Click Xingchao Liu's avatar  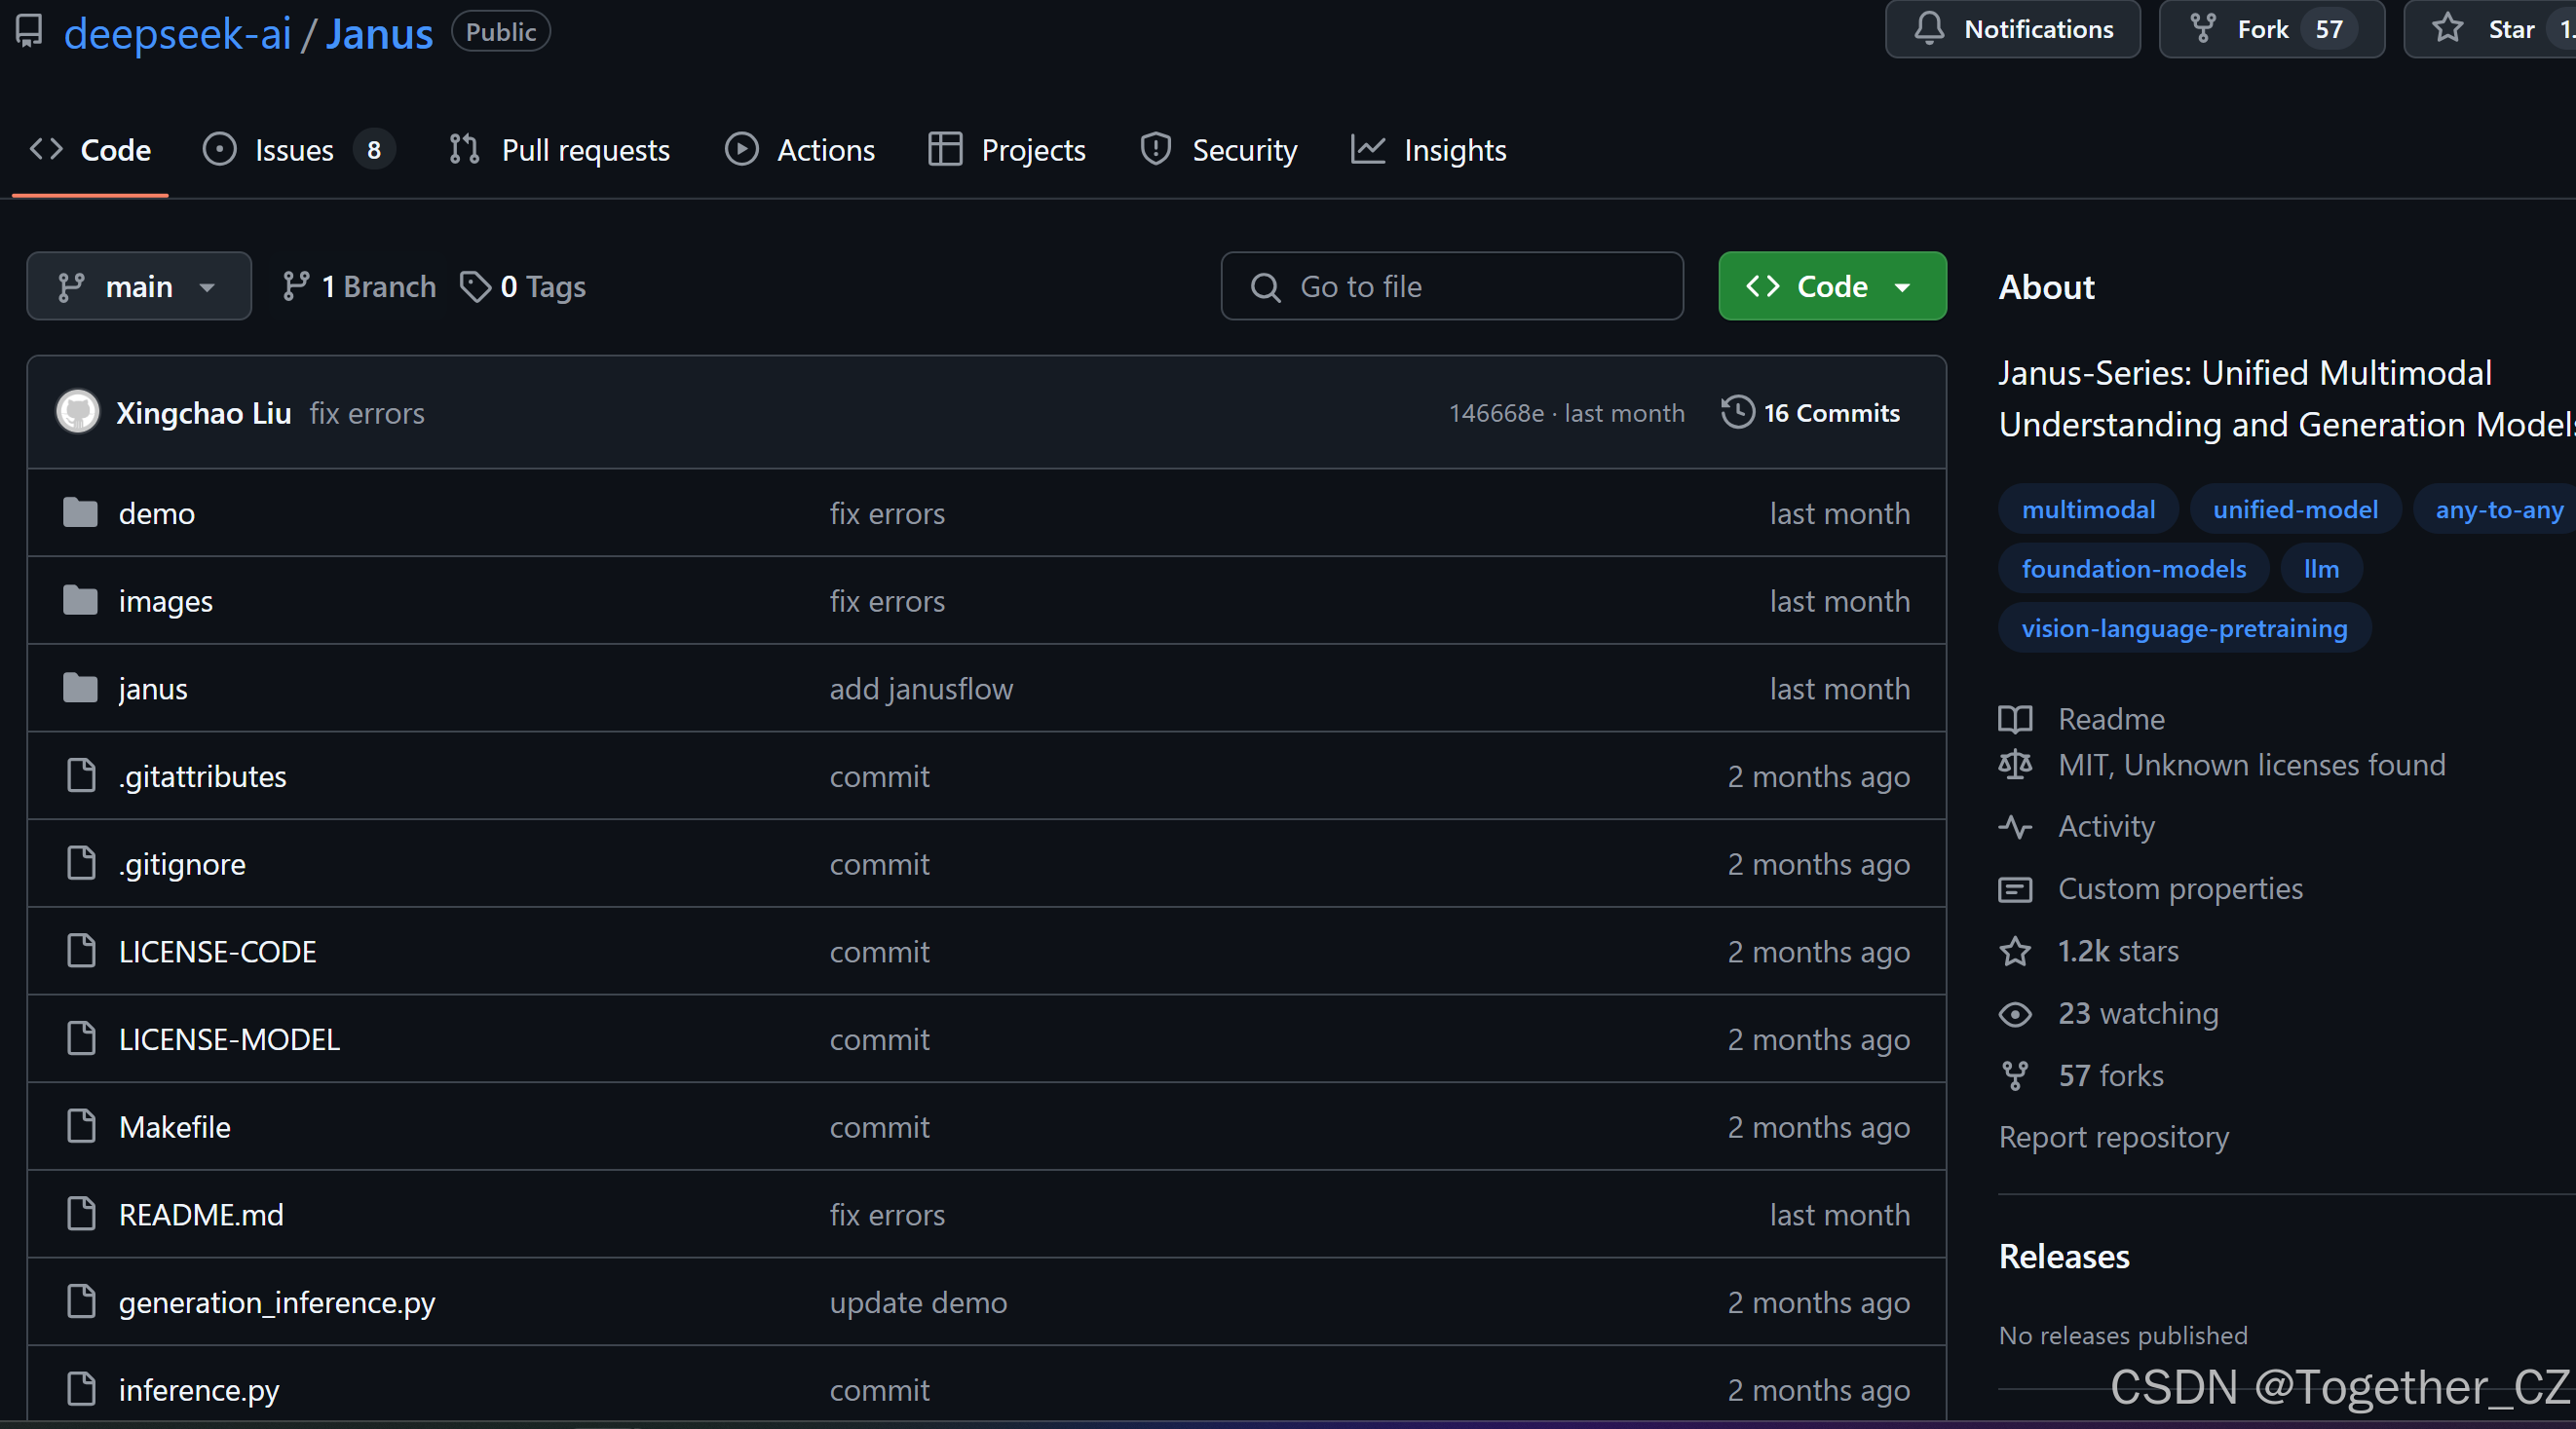[x=78, y=413]
